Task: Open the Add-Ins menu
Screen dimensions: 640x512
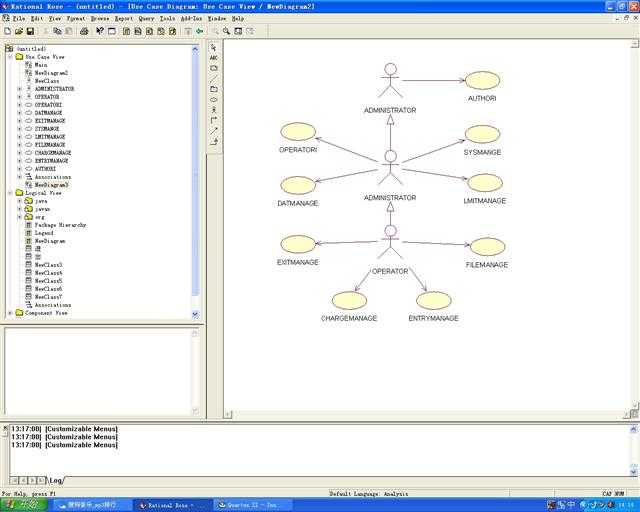Action: pos(191,19)
